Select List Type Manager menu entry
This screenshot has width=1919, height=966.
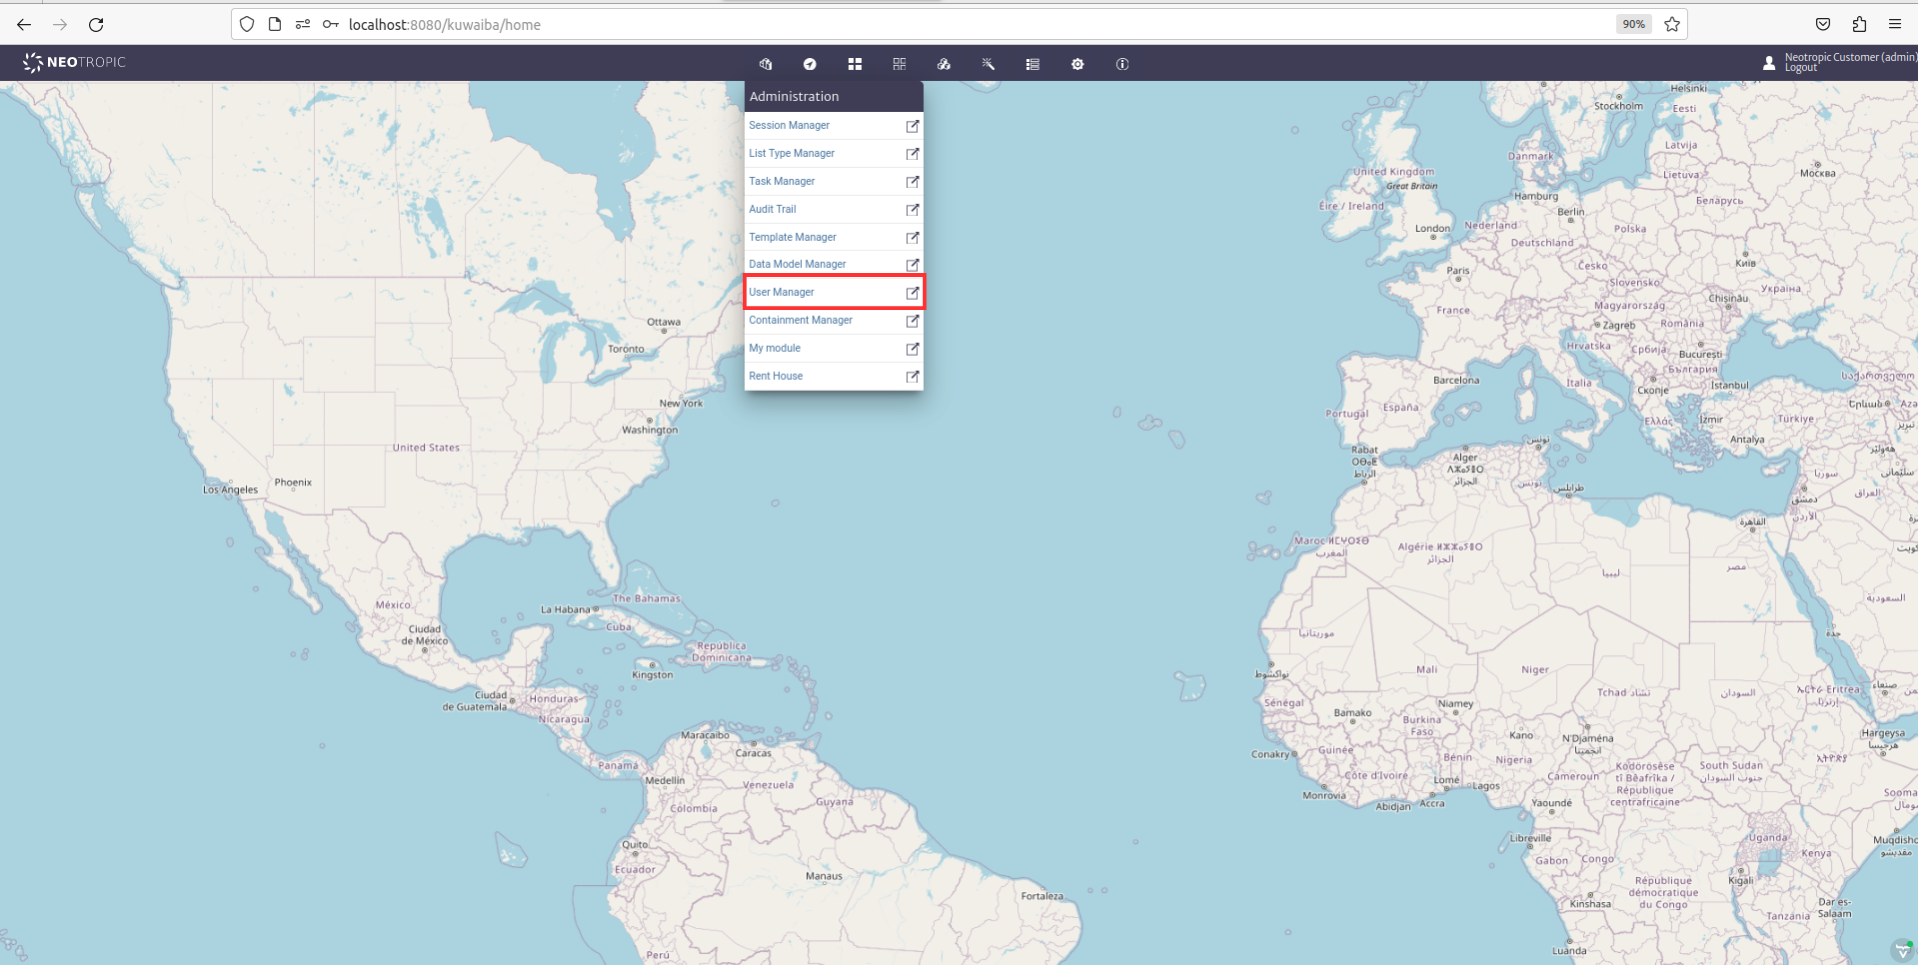tap(791, 154)
